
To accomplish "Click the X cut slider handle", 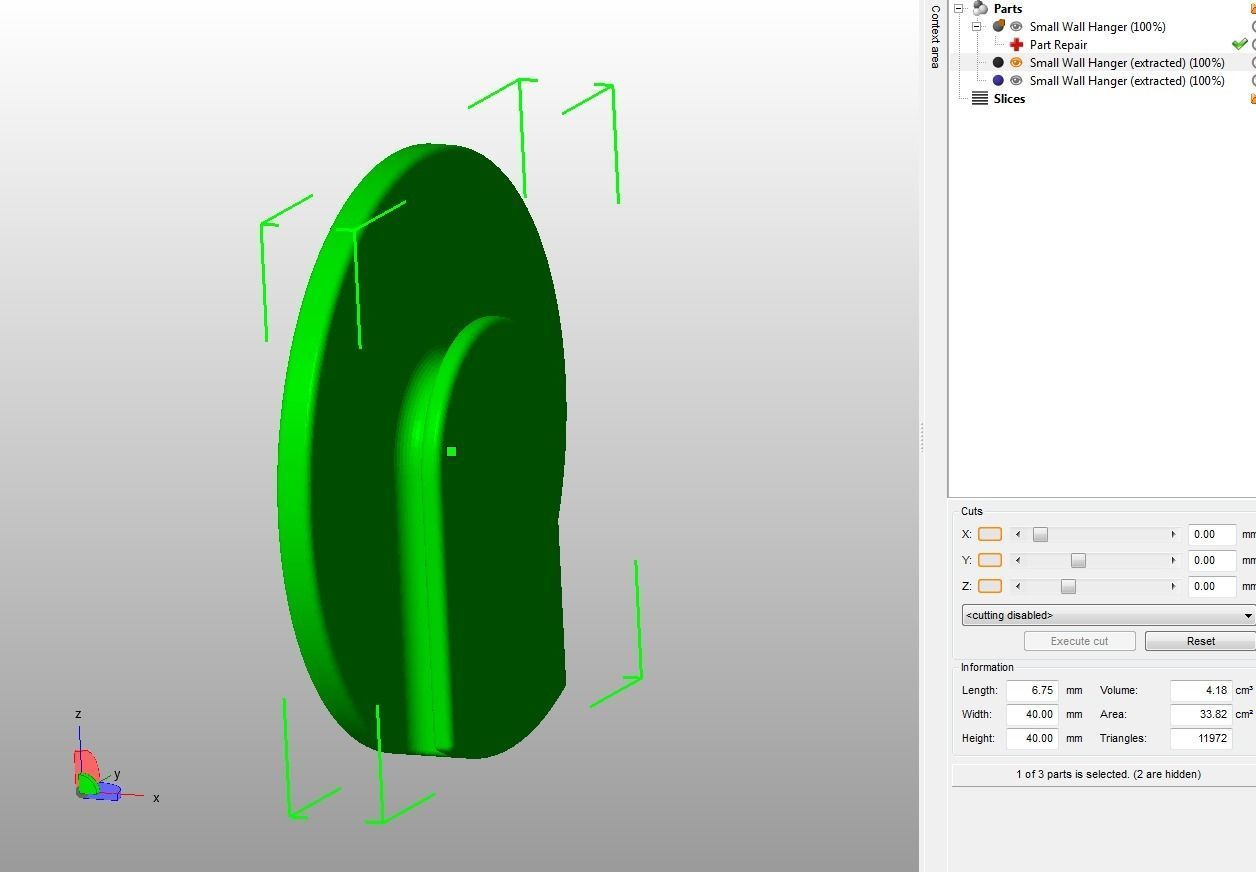I will [1040, 534].
